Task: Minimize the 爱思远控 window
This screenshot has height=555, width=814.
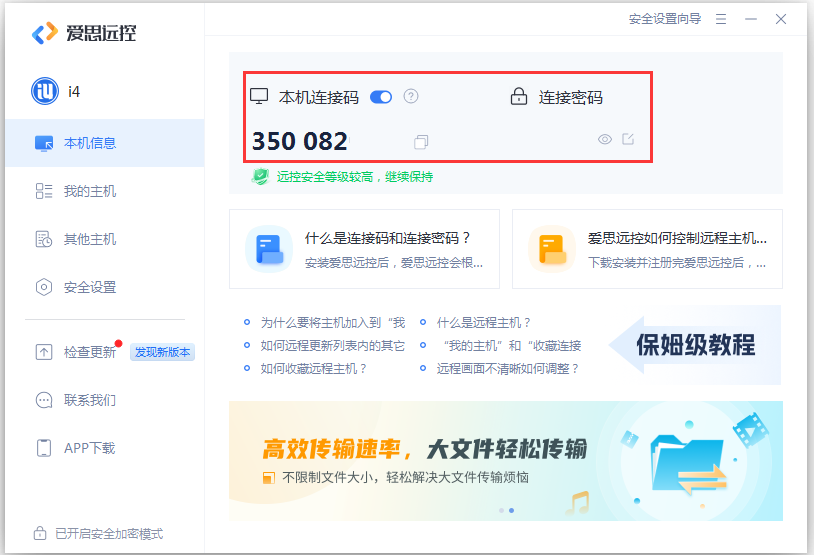Action: point(751,19)
